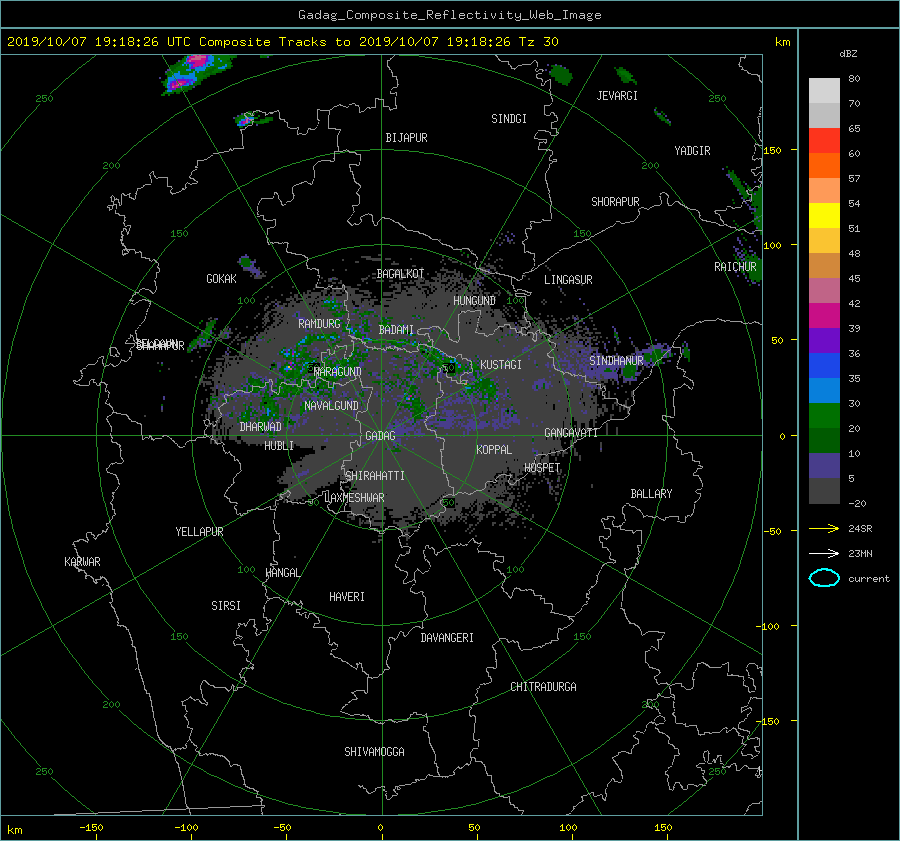Click the 24SR yellow arrow legend icon
This screenshot has height=841, width=900.
(x=824, y=528)
